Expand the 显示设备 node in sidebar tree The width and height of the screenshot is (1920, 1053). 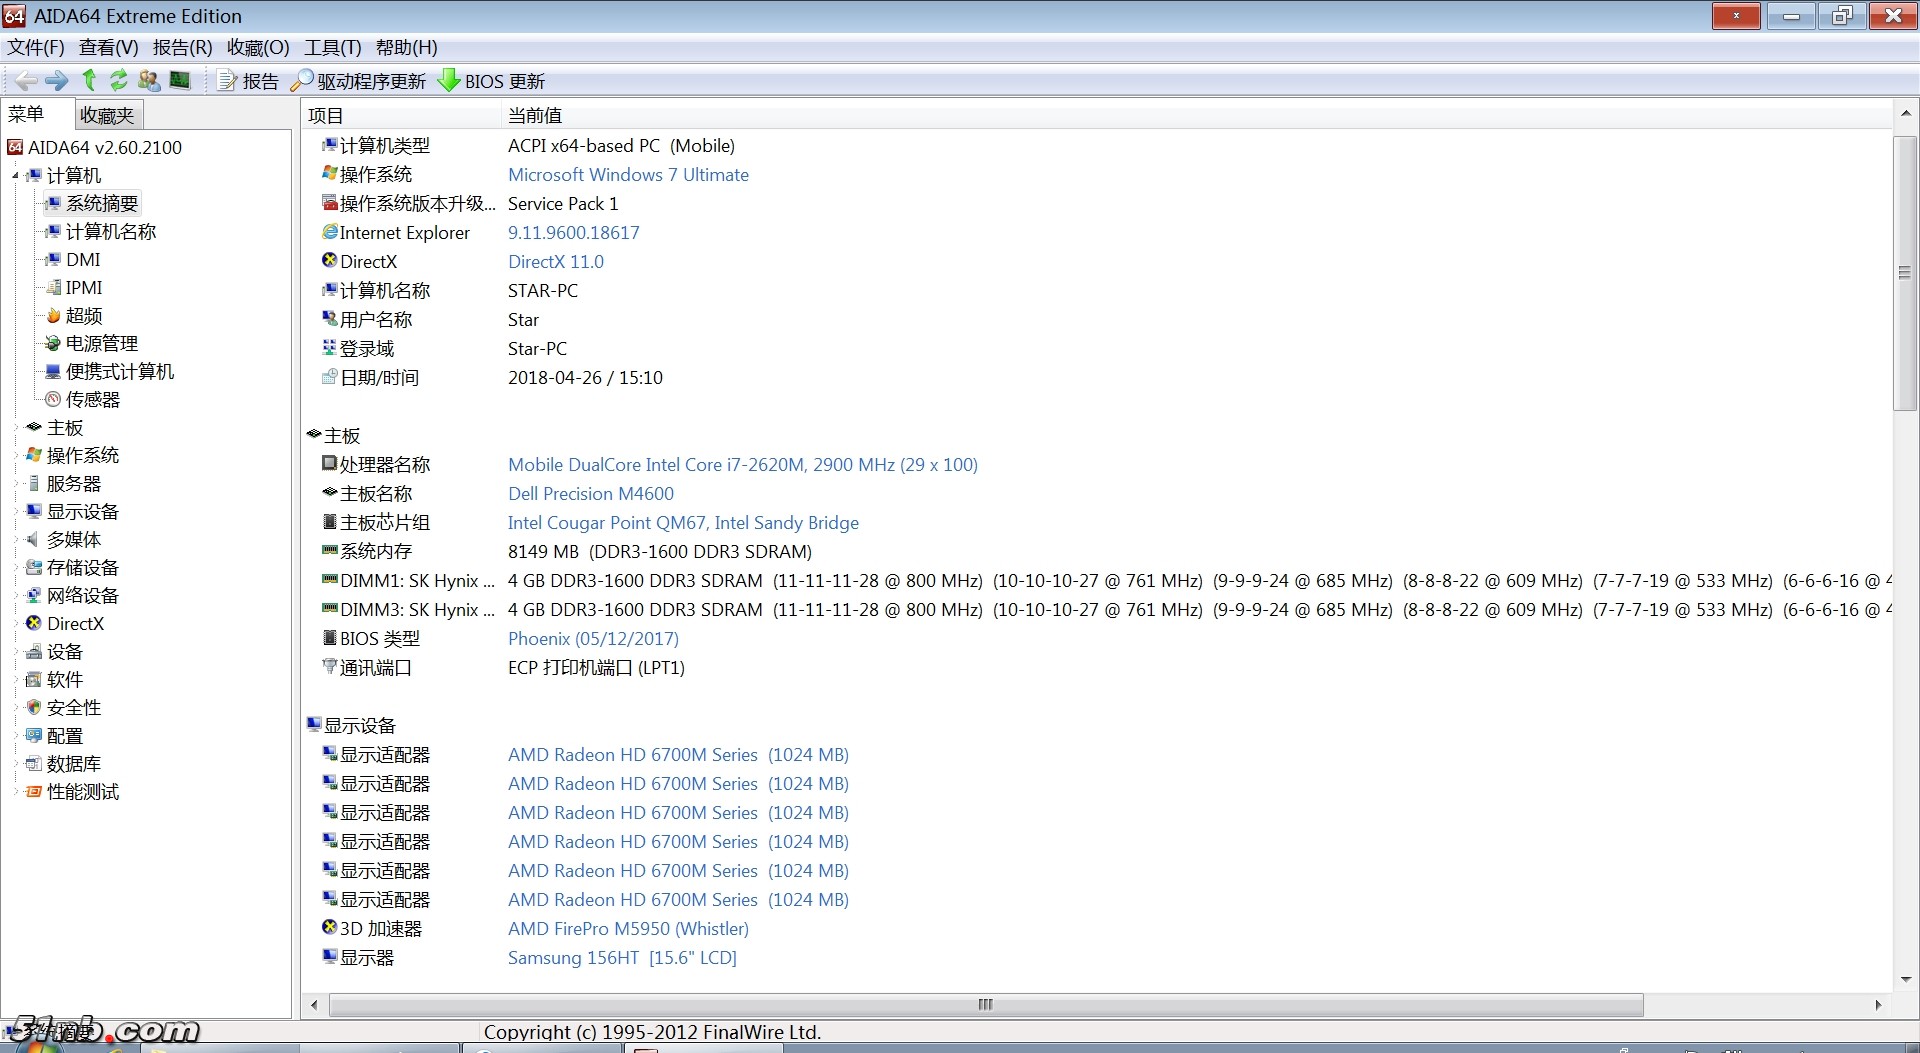(x=15, y=512)
